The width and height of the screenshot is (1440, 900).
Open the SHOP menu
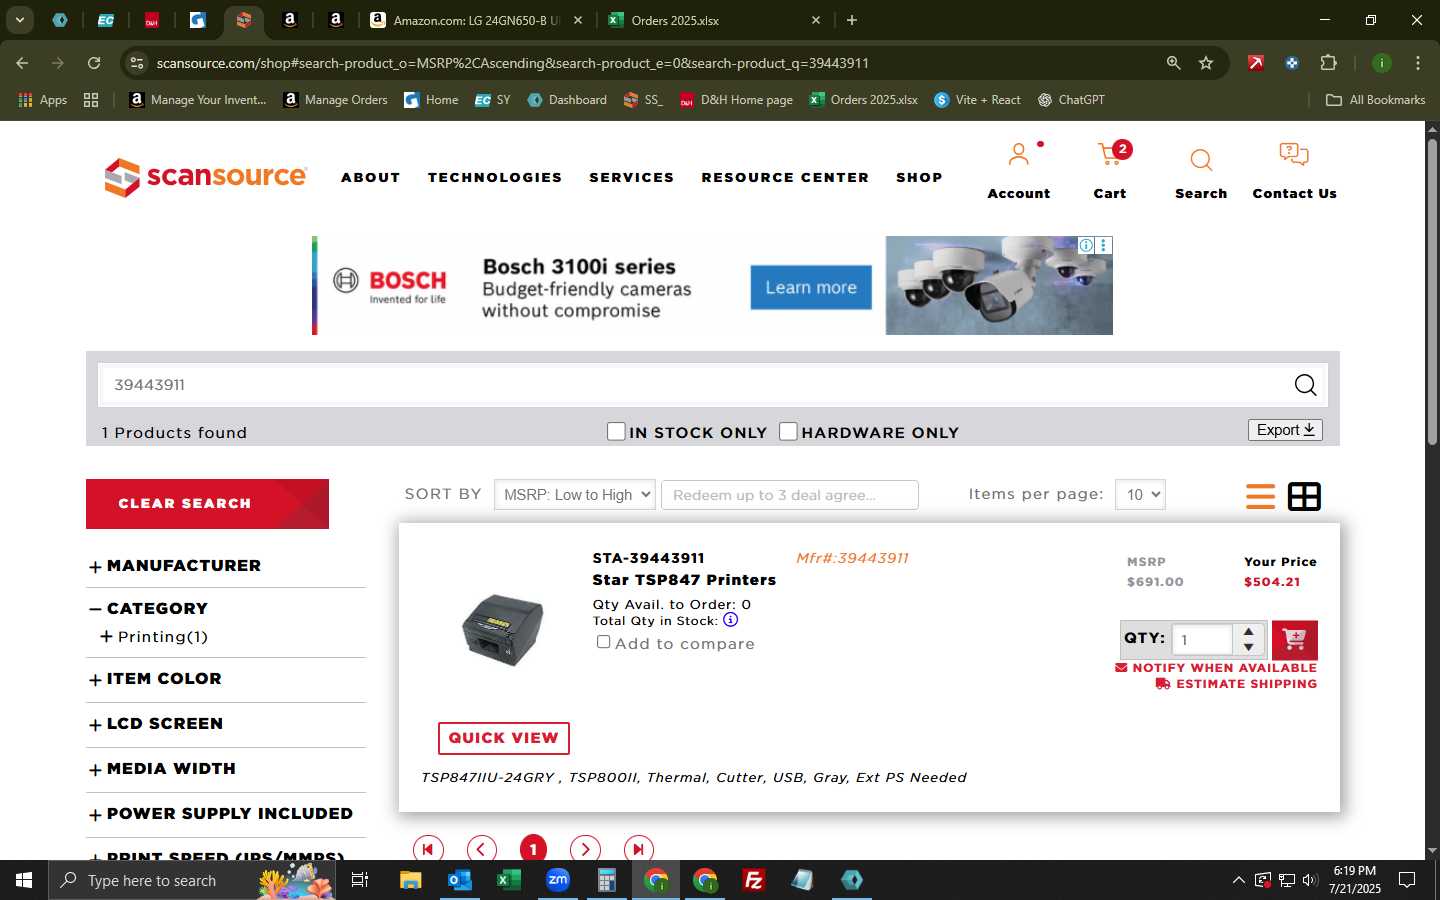919,177
